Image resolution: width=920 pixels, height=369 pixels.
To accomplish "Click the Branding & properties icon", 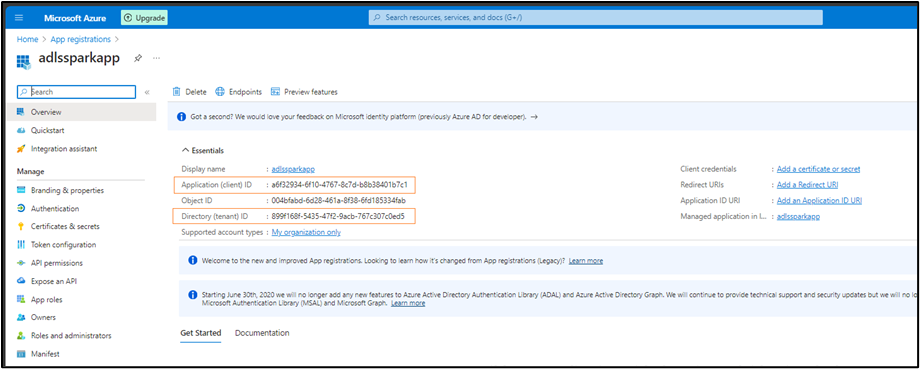I will (21, 190).
